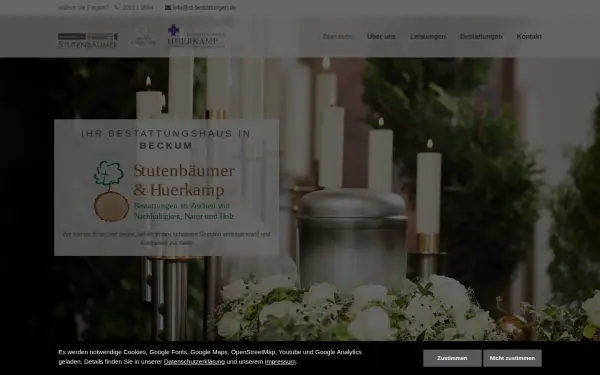Open the Leistungen menu item

point(428,36)
